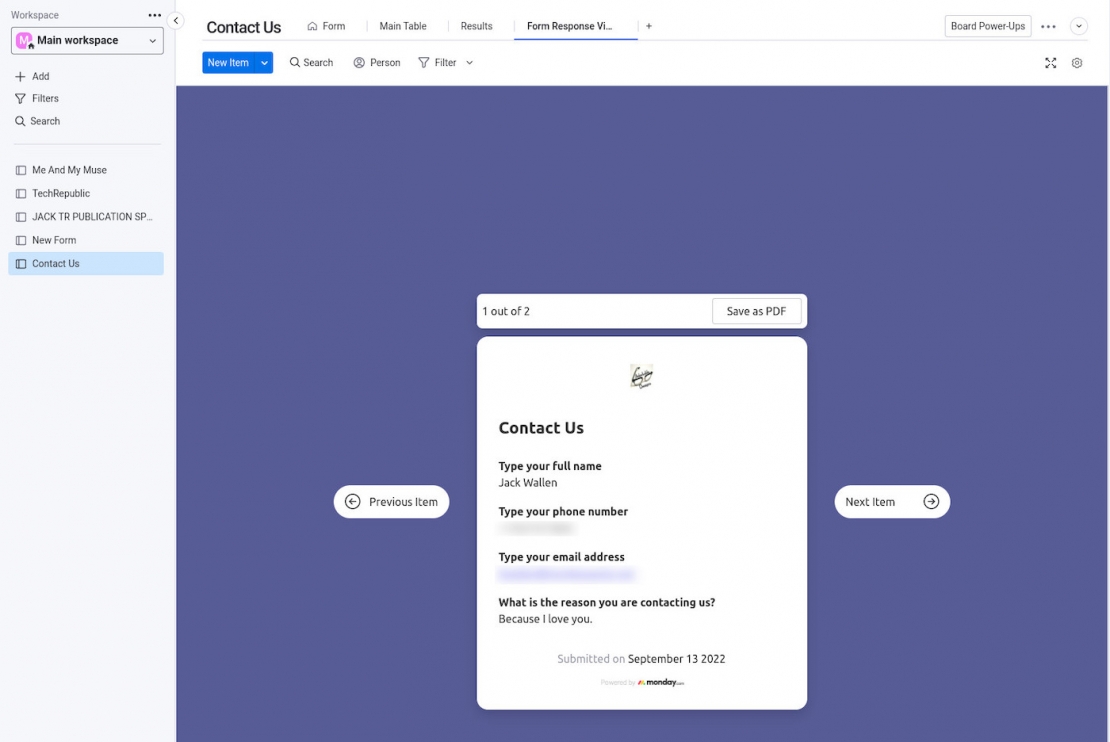Filter items by Person using the toolbar icon
The height and width of the screenshot is (742, 1110).
point(376,62)
